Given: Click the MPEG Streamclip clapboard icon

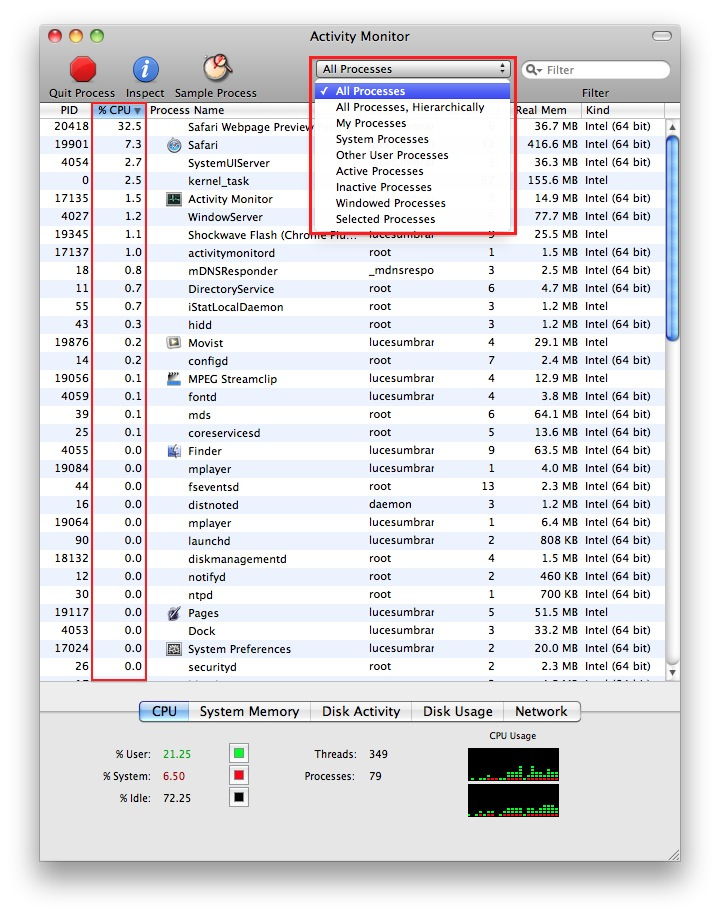Looking at the screenshot, I should click(x=174, y=379).
